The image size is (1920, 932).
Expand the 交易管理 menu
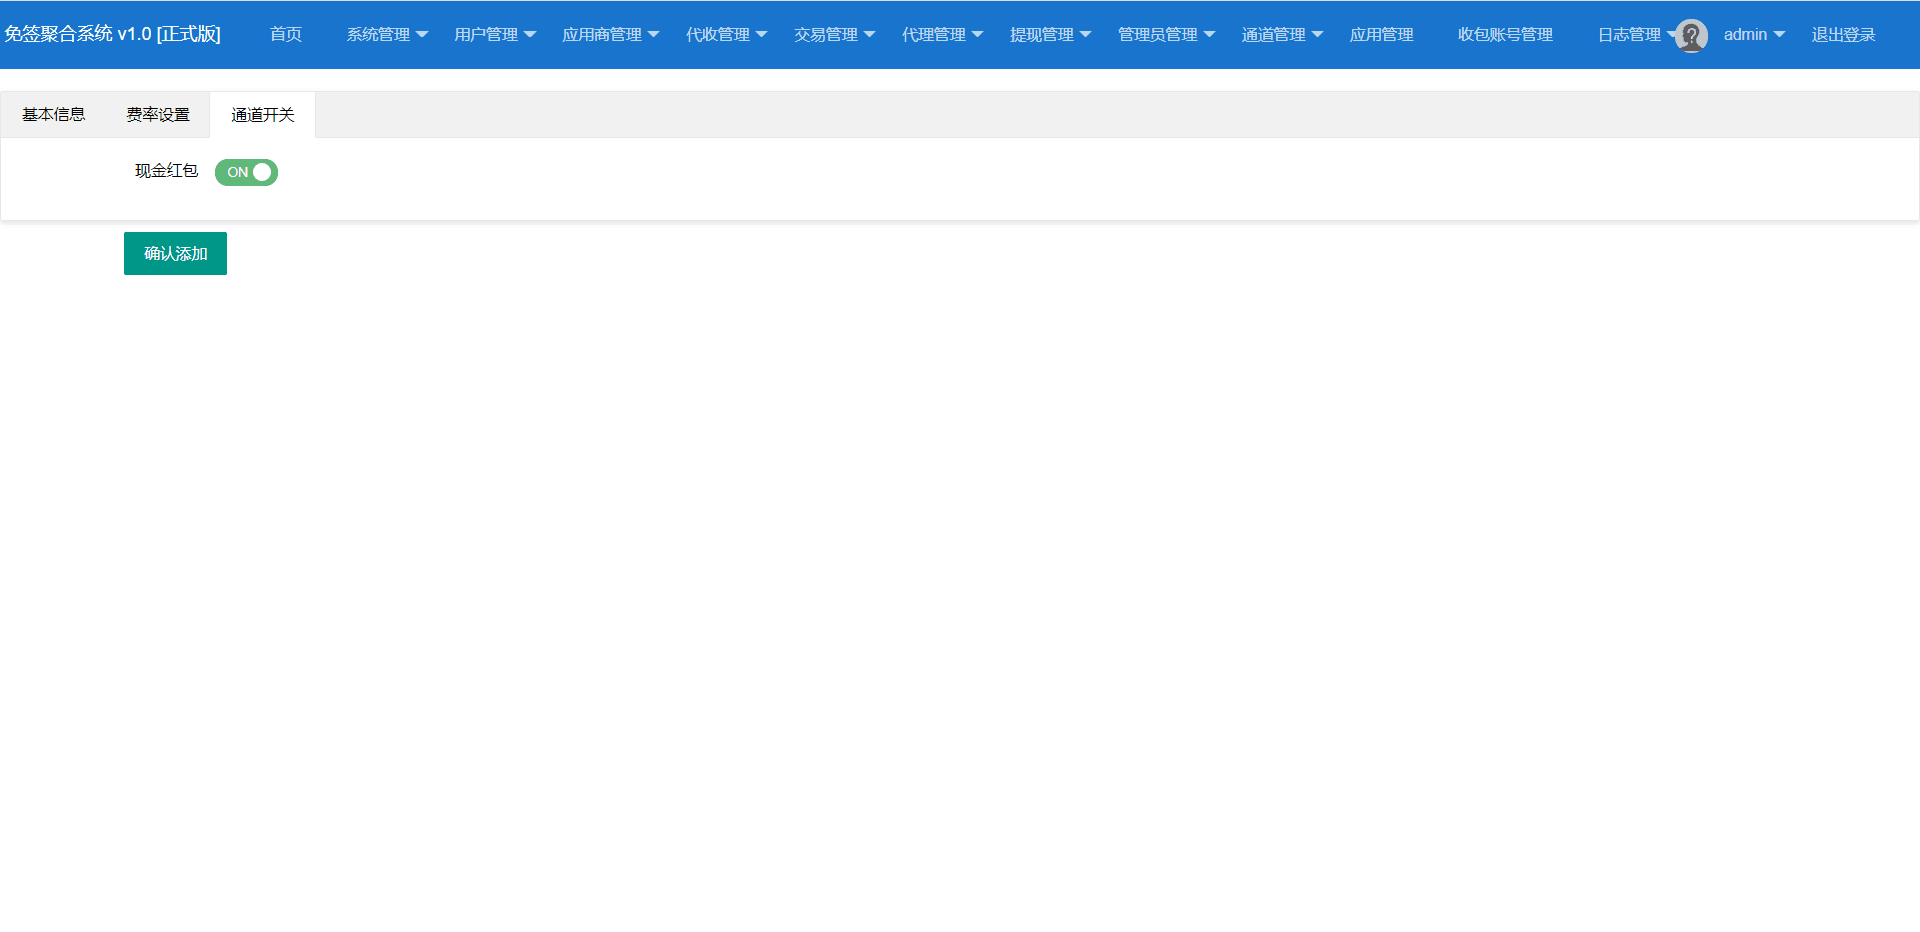(x=834, y=34)
